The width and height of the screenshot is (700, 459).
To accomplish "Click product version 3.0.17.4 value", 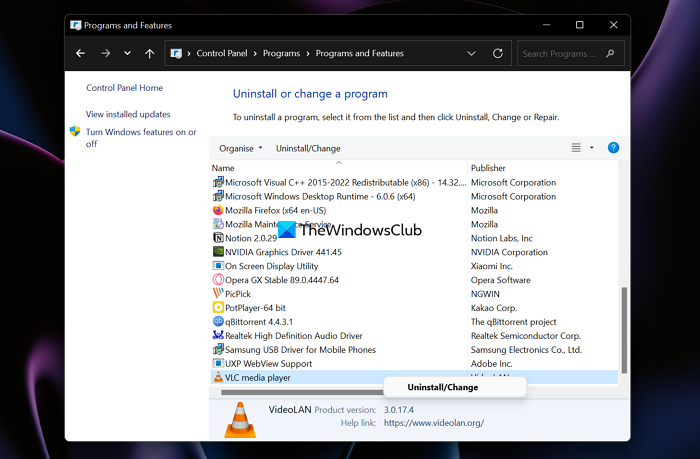I will click(x=399, y=409).
